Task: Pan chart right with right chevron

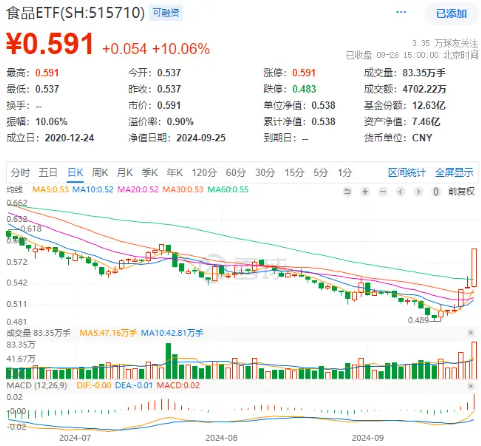Action: point(418,192)
